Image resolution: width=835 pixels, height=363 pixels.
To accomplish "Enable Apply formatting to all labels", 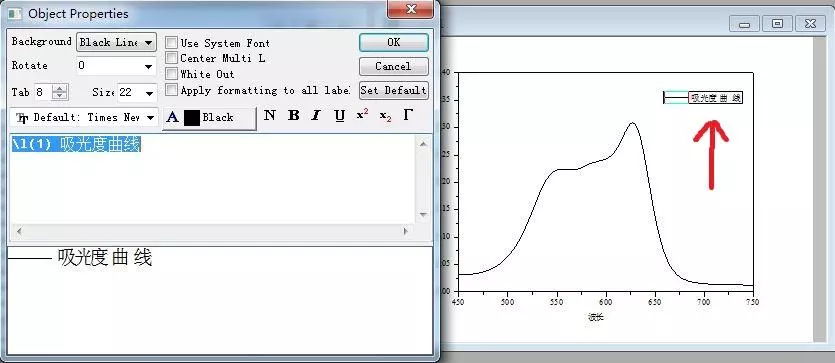I will pos(171,90).
